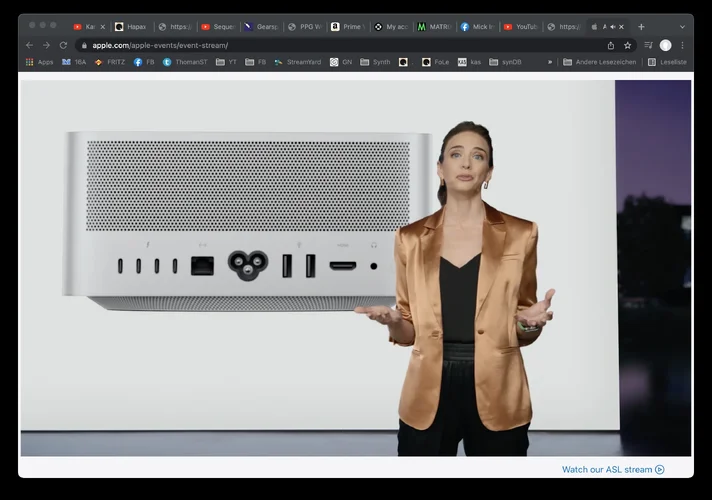Screen dimensions: 712x500
Task: Switch to the MATRIX tab
Action: pyautogui.click(x=434, y=27)
